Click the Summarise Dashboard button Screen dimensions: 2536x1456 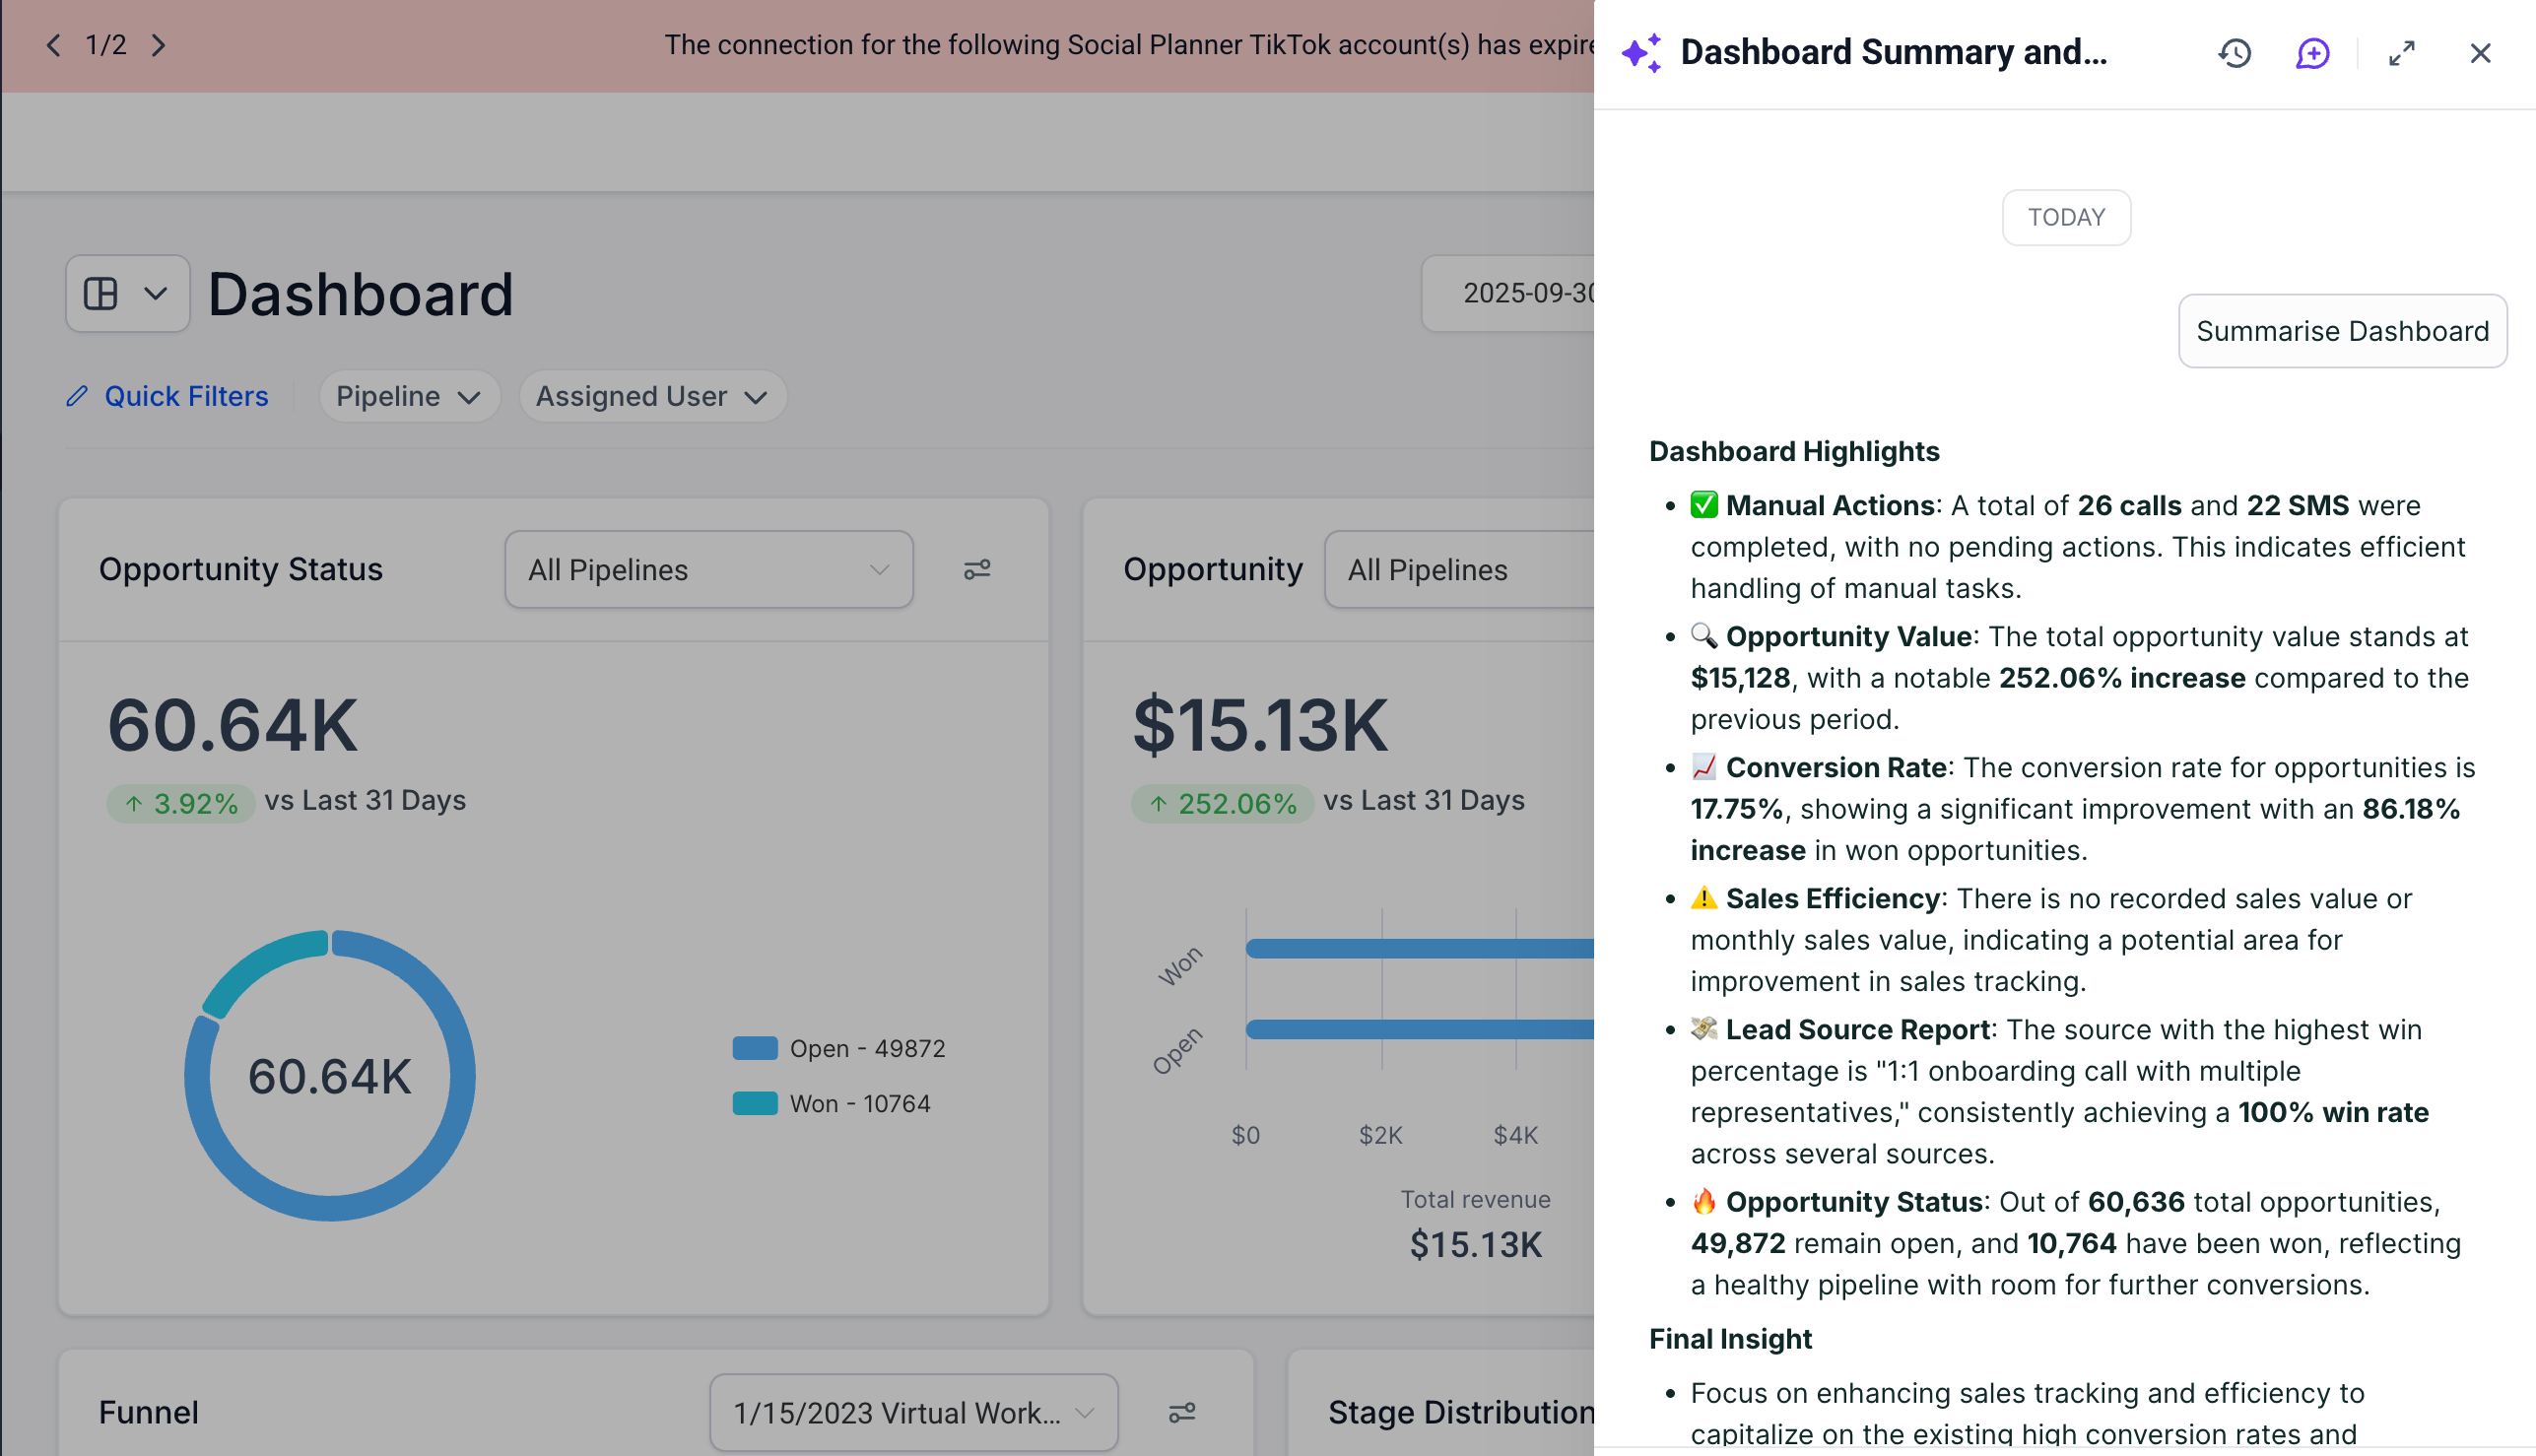pos(2341,331)
